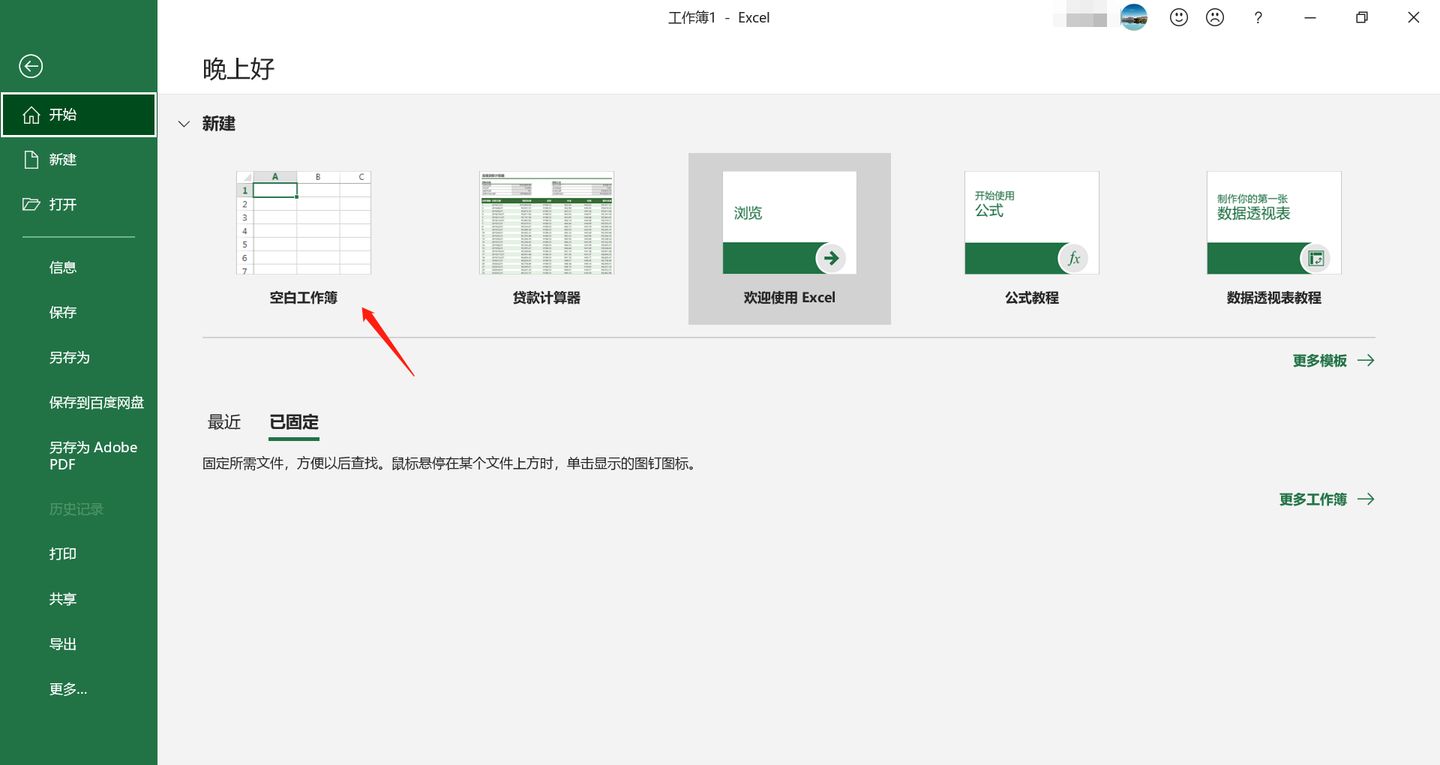Click the 晚上好 greeting heading
This screenshot has width=1440, height=765.
pos(238,69)
